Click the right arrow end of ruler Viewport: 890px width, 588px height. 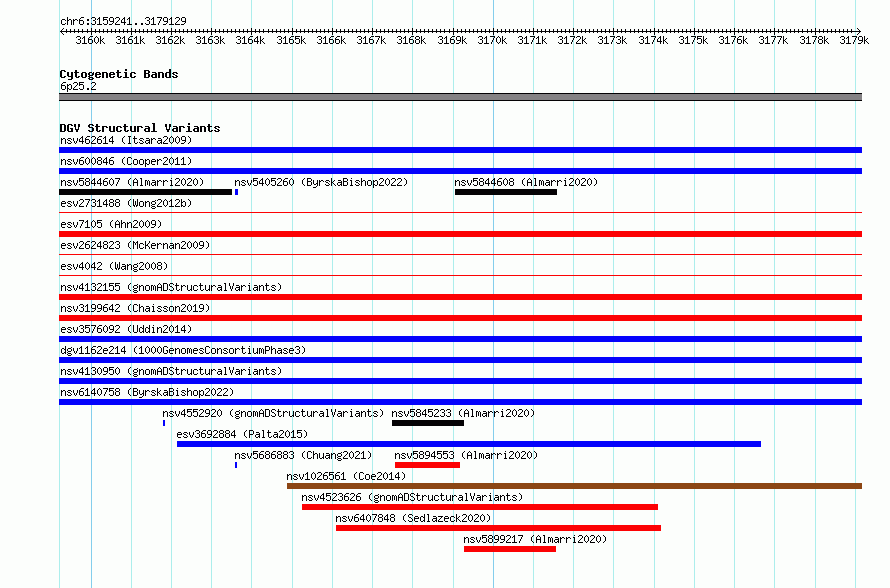pos(859,31)
